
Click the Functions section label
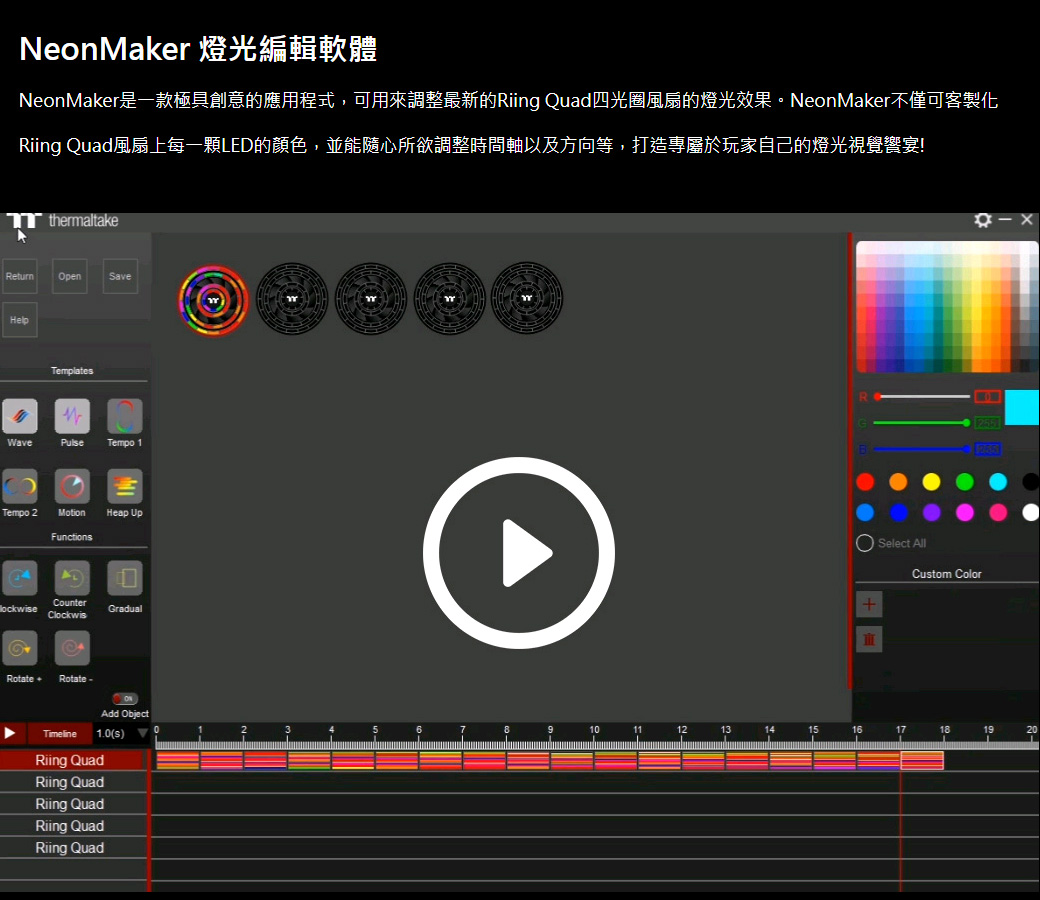[72, 537]
